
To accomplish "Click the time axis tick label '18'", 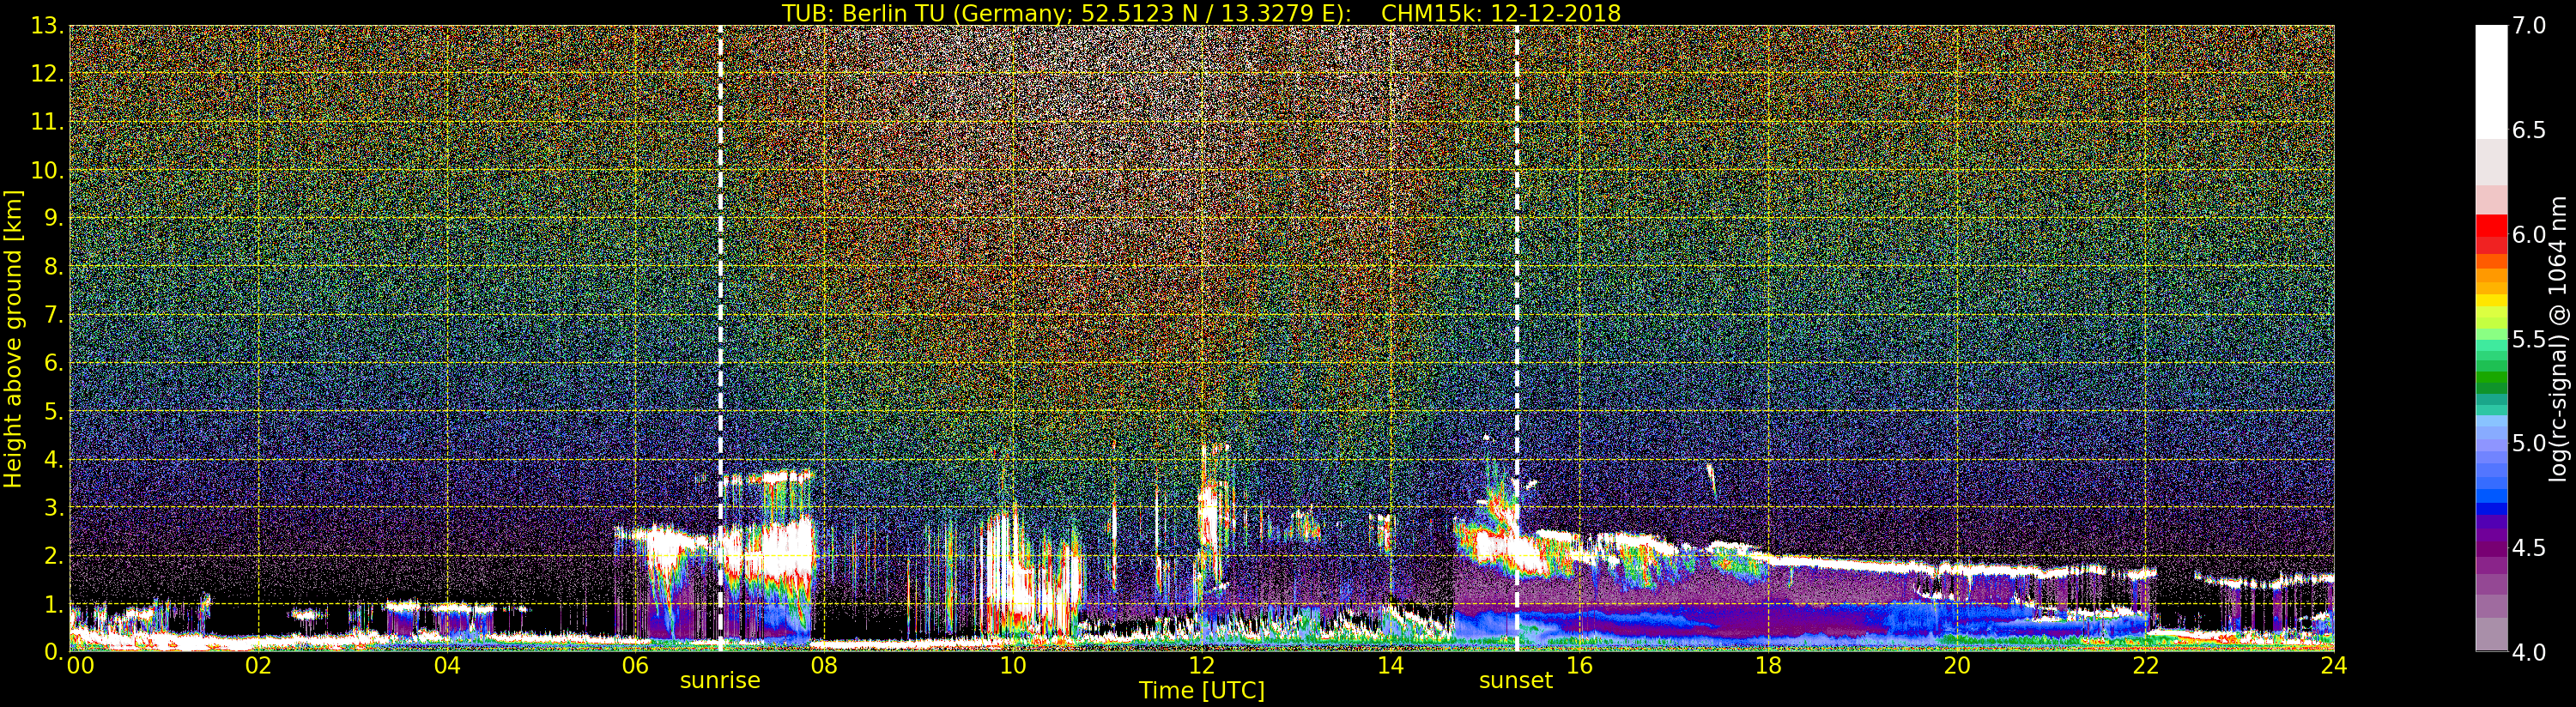I will pos(1768,665).
